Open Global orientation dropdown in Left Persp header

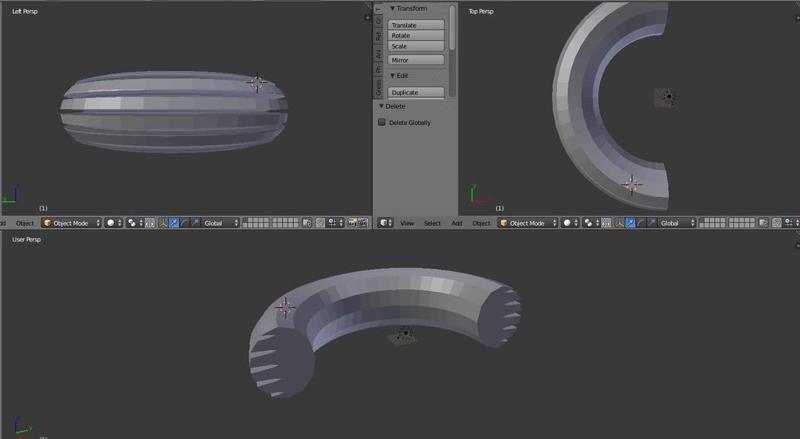tap(220, 223)
